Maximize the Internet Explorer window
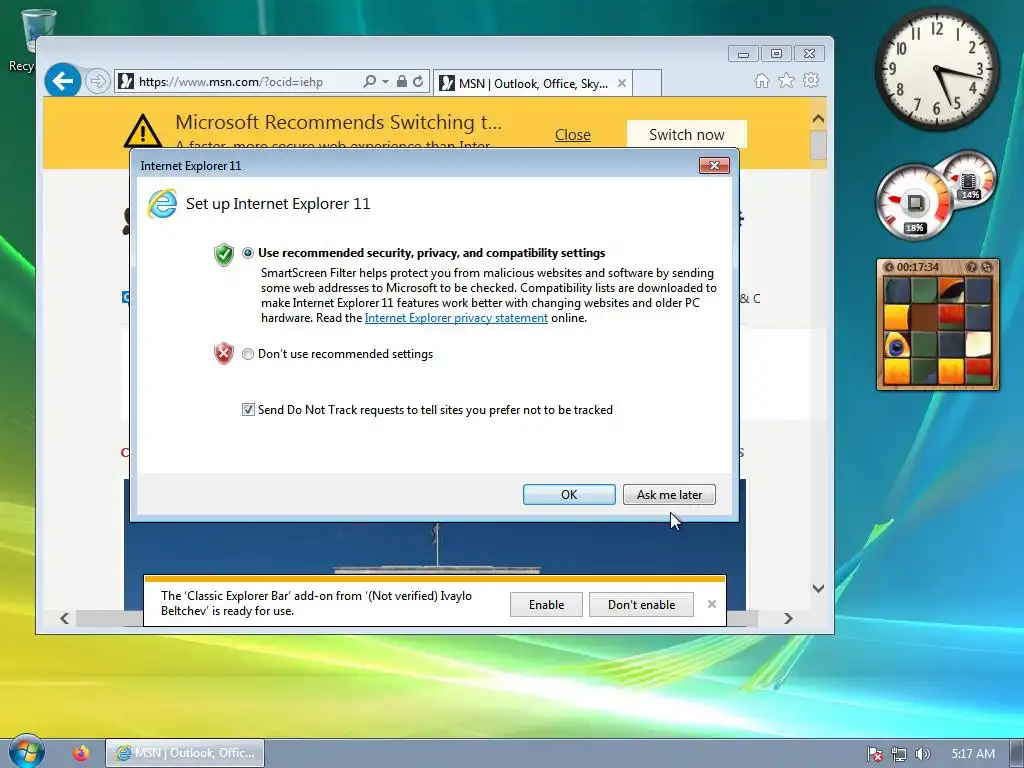The image size is (1024, 768). tap(776, 54)
